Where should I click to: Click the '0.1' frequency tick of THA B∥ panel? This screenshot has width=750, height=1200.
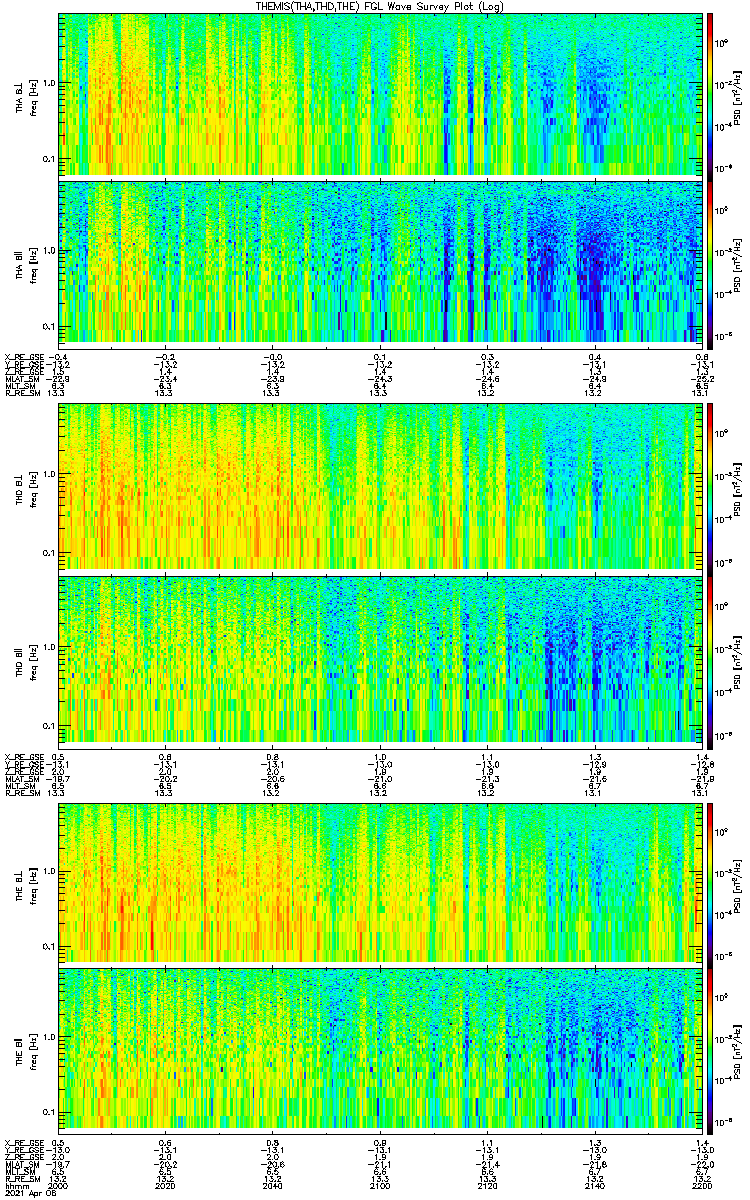point(49,326)
